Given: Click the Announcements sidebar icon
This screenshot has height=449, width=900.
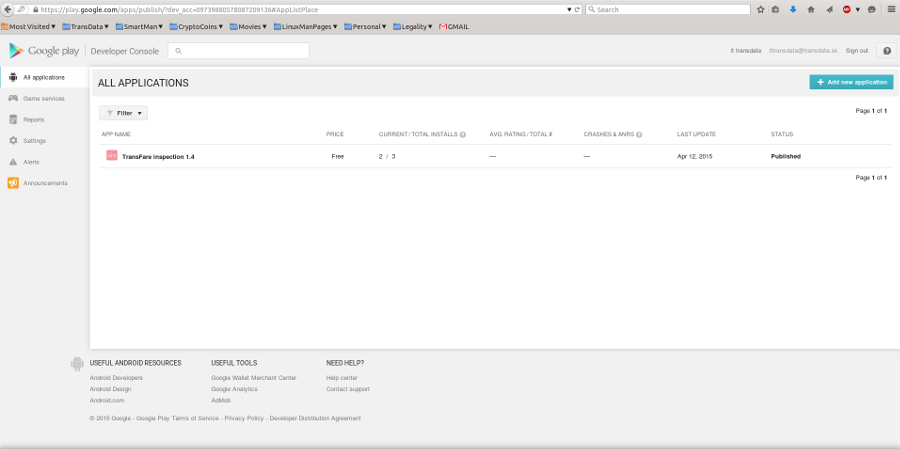Looking at the screenshot, I should point(13,183).
